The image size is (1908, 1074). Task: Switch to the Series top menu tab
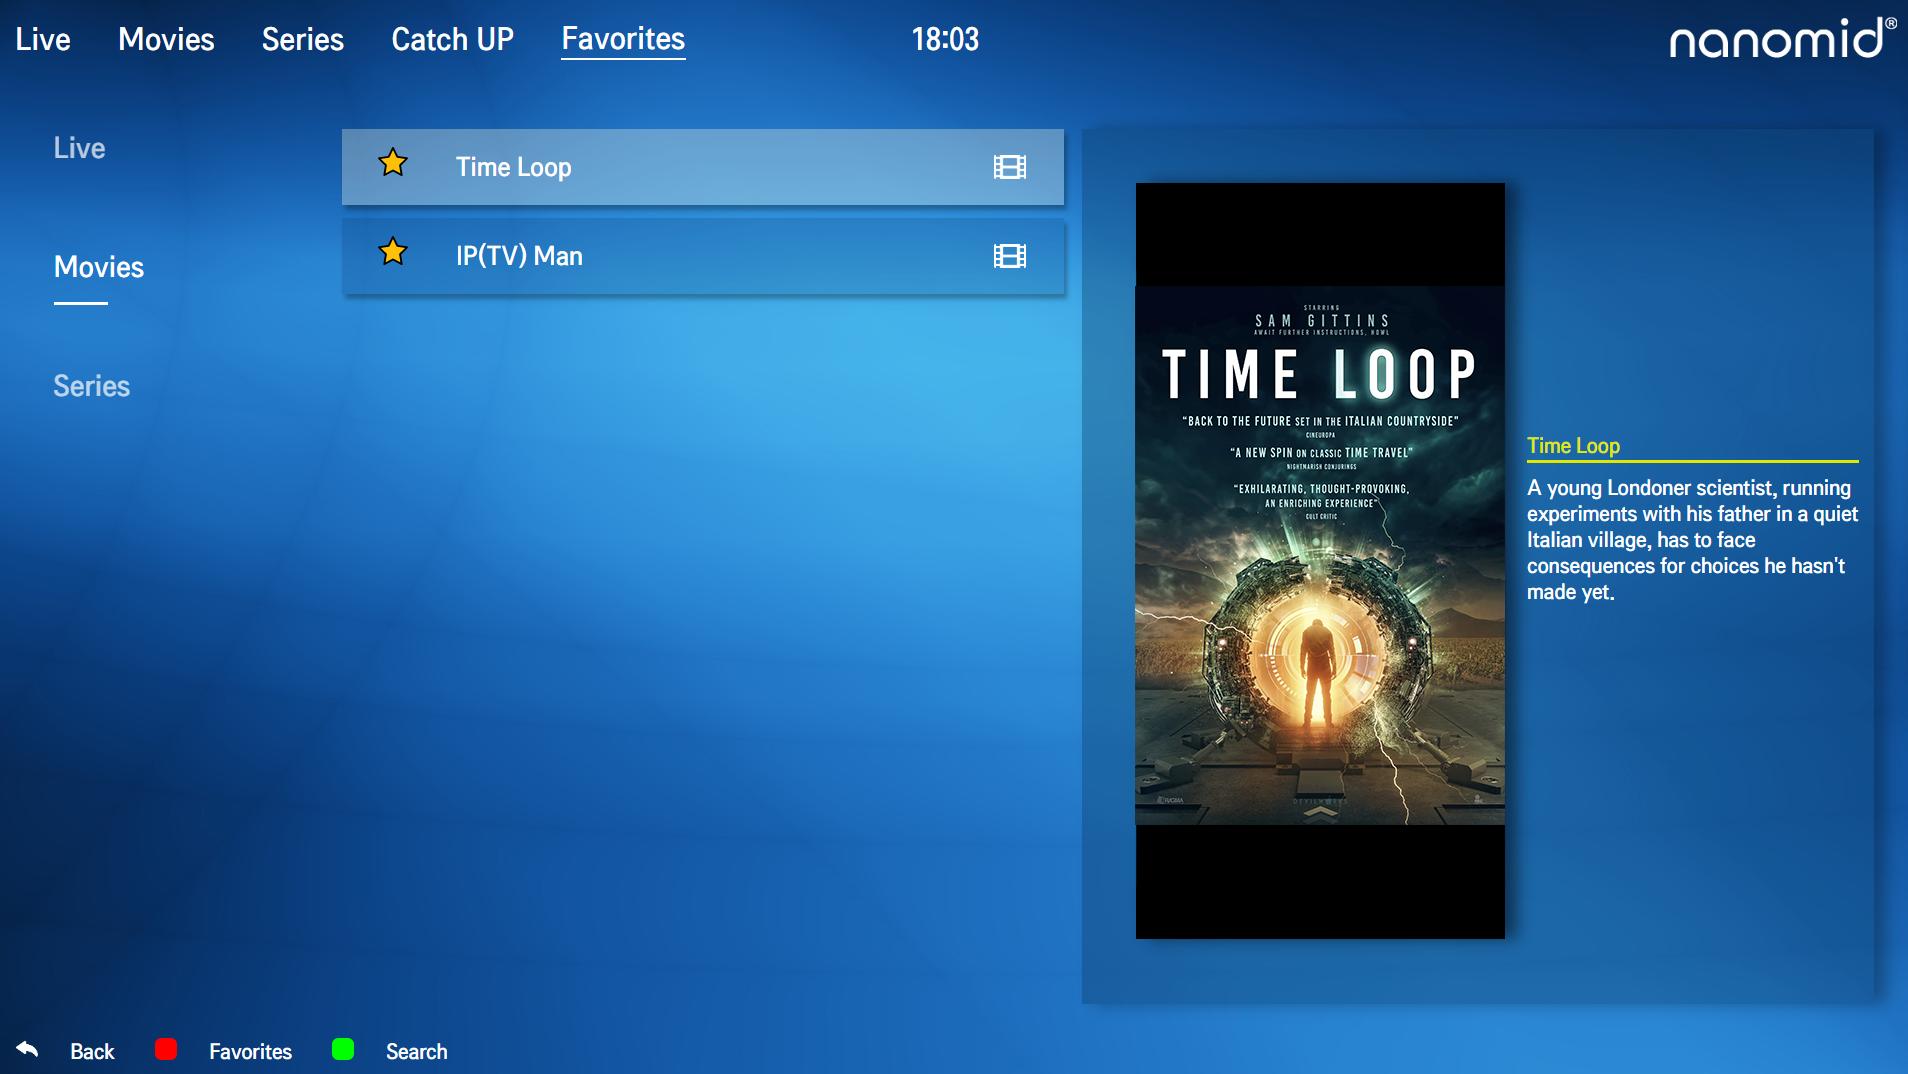pyautogui.click(x=303, y=39)
